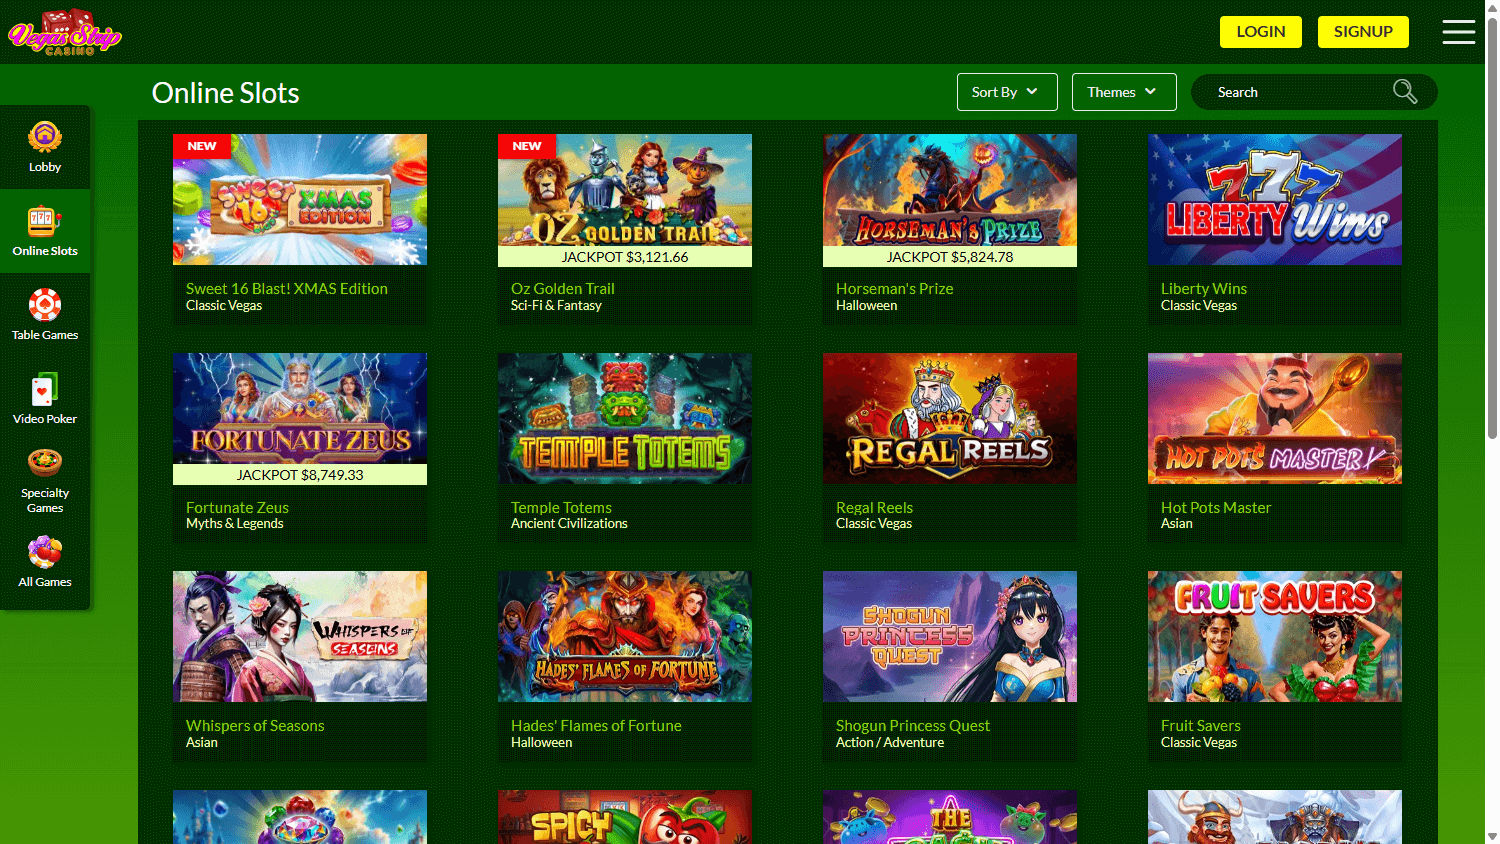The width and height of the screenshot is (1500, 844).
Task: Open the Sort By dropdown
Action: click(1007, 91)
